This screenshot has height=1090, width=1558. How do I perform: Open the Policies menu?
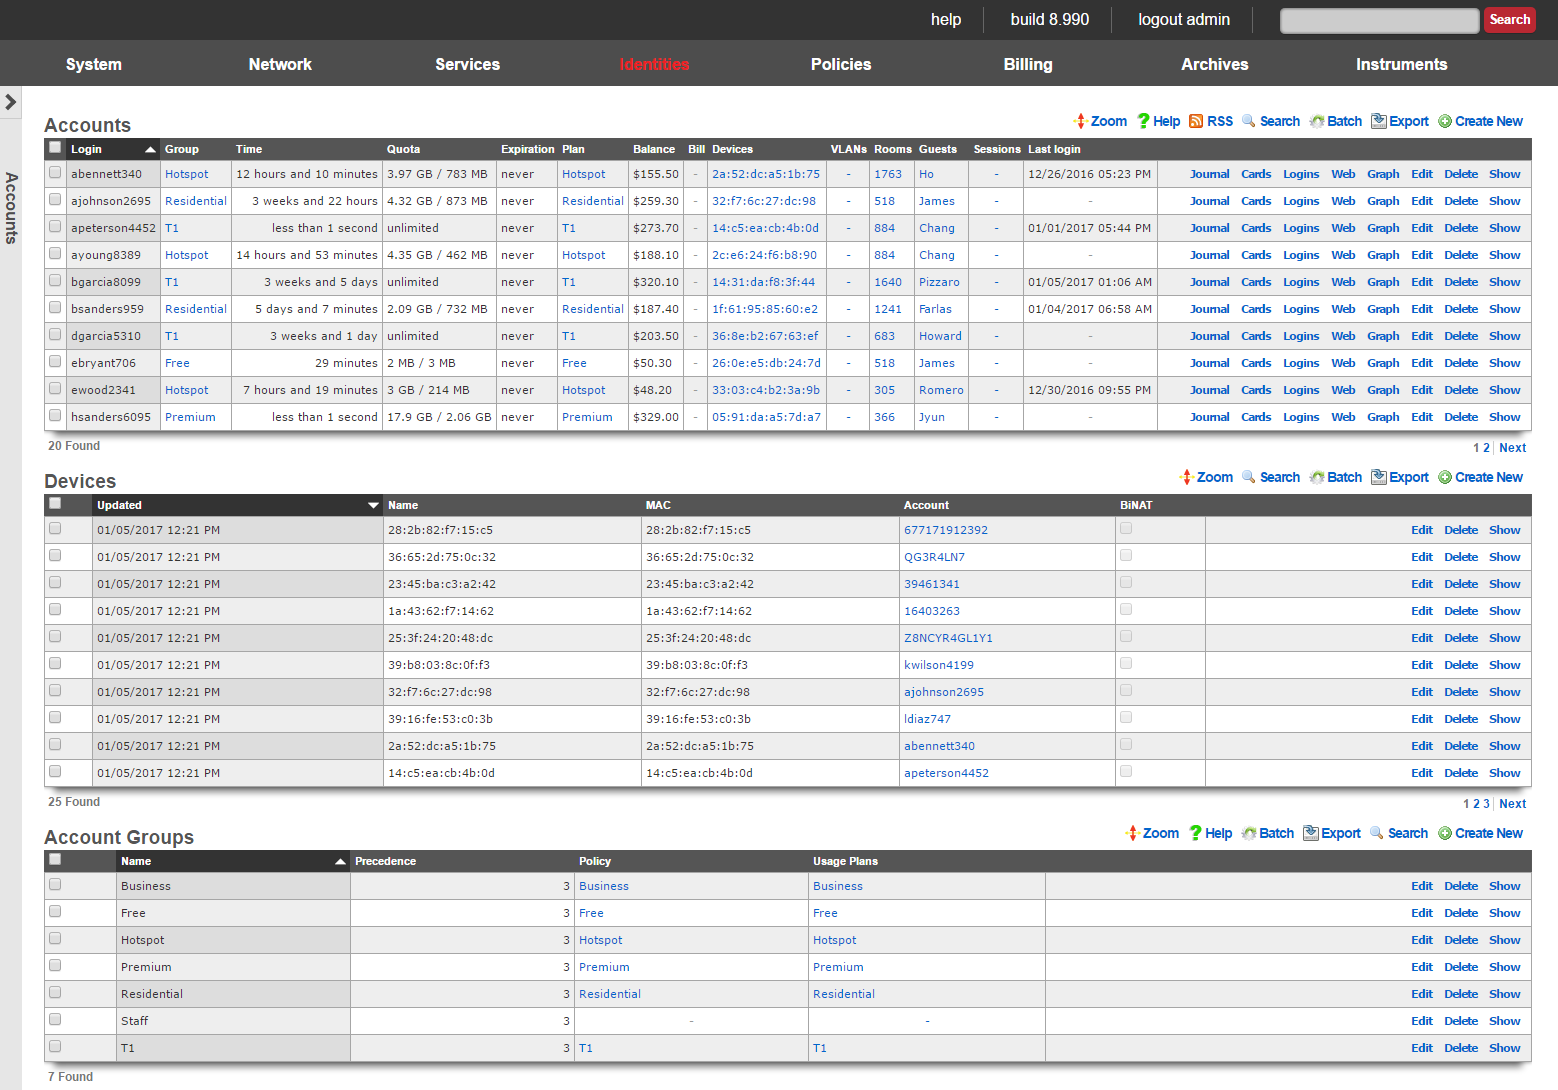pos(840,64)
